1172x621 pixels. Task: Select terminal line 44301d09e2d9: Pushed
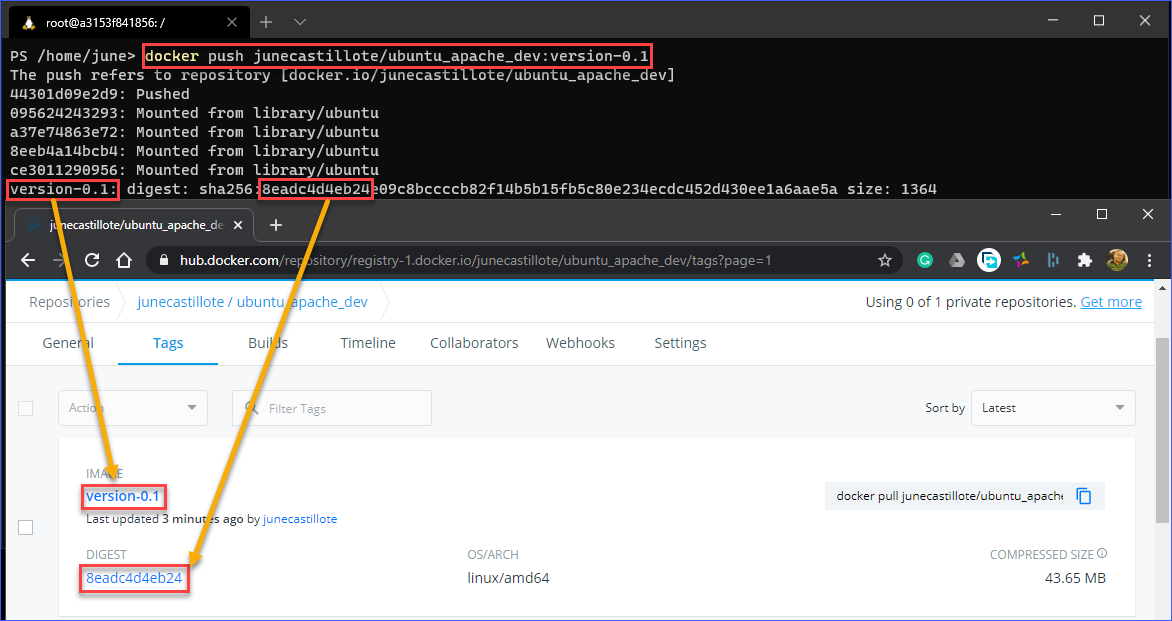[x=99, y=94]
